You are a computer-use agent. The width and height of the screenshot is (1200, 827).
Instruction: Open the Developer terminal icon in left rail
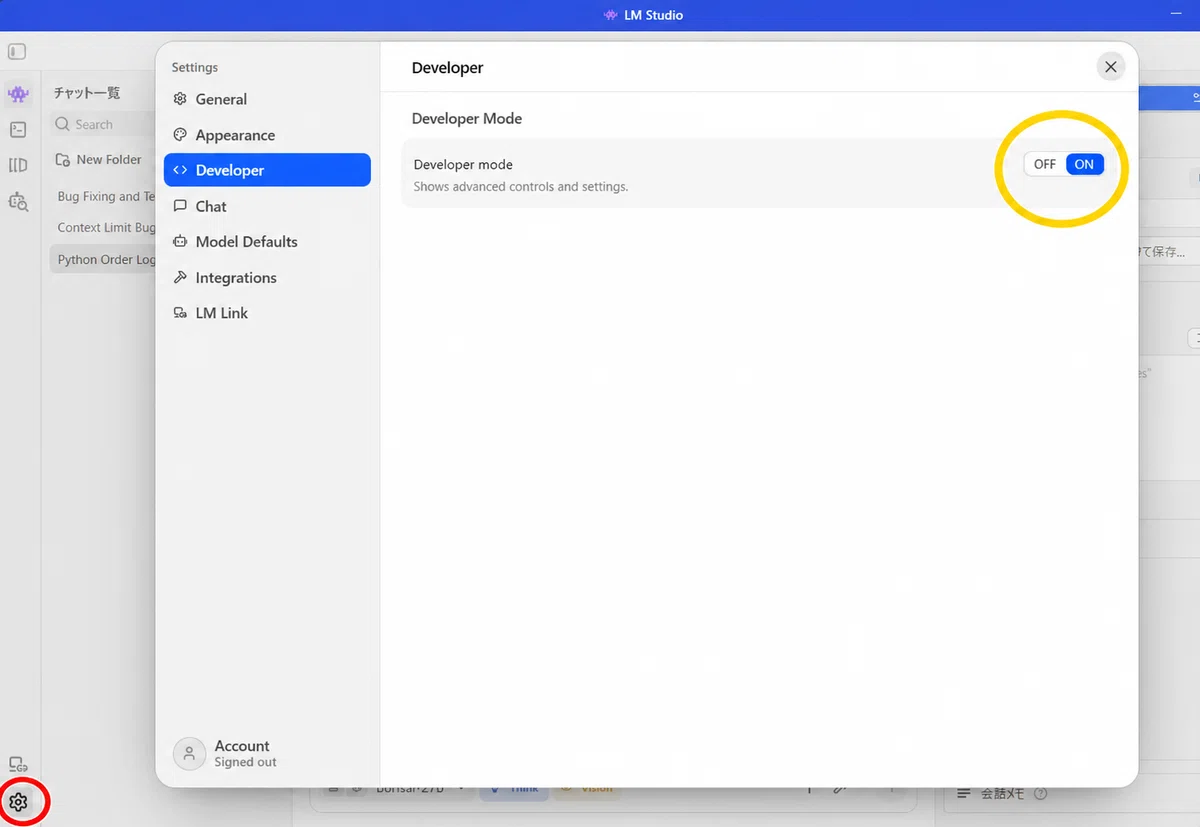click(18, 130)
